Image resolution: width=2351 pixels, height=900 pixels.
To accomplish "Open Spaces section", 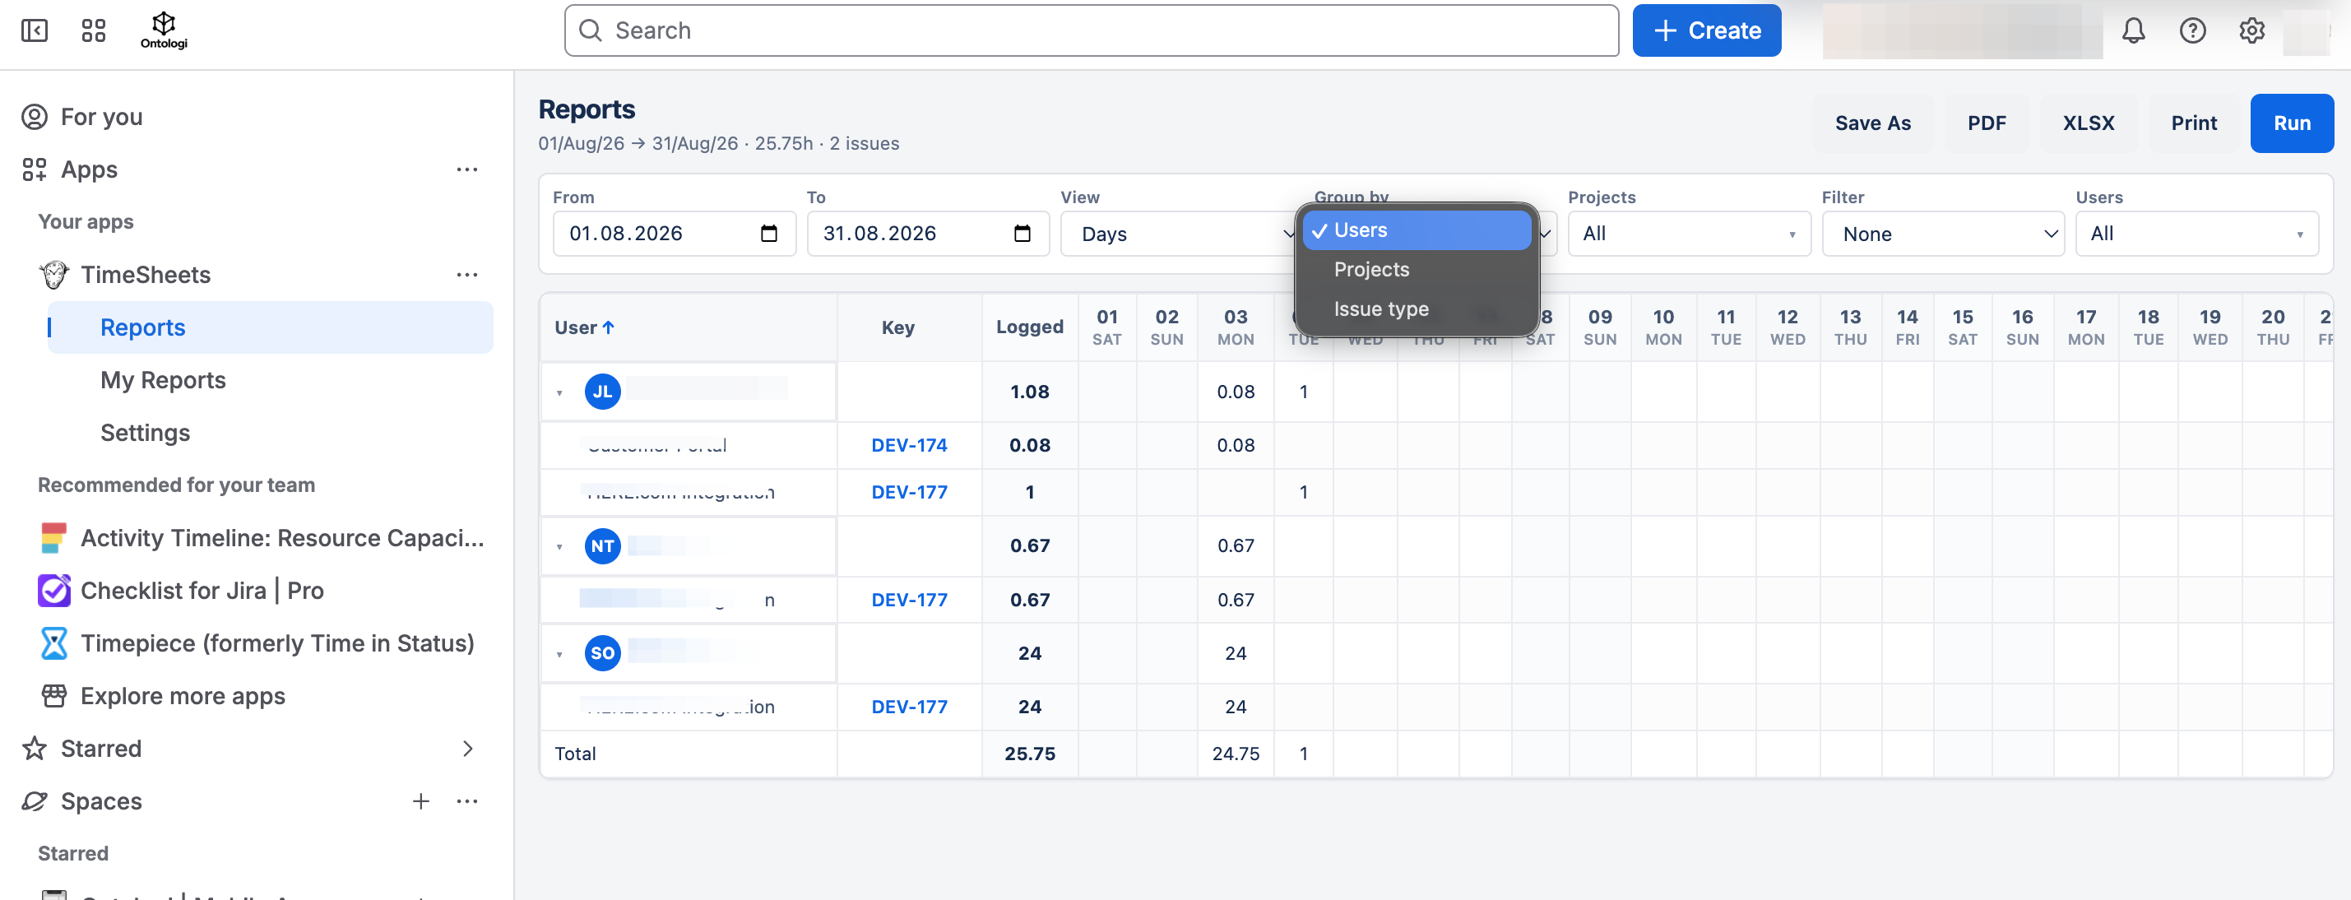I will point(101,801).
